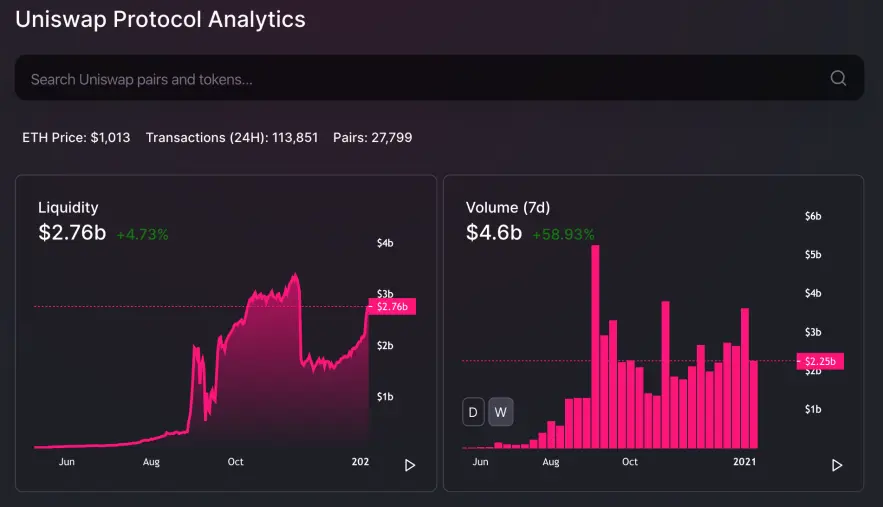Click the +58.93% volume change

click(x=563, y=234)
